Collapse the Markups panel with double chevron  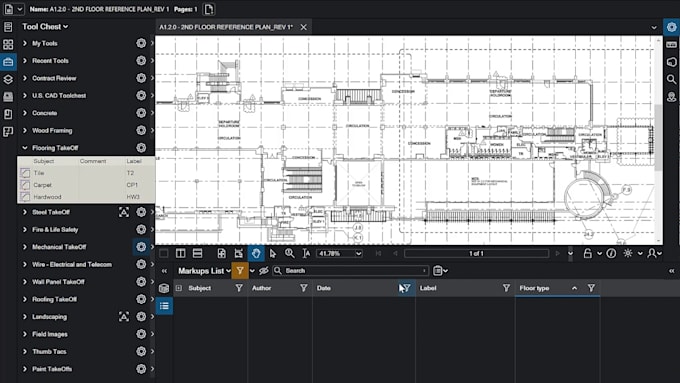(x=164, y=271)
